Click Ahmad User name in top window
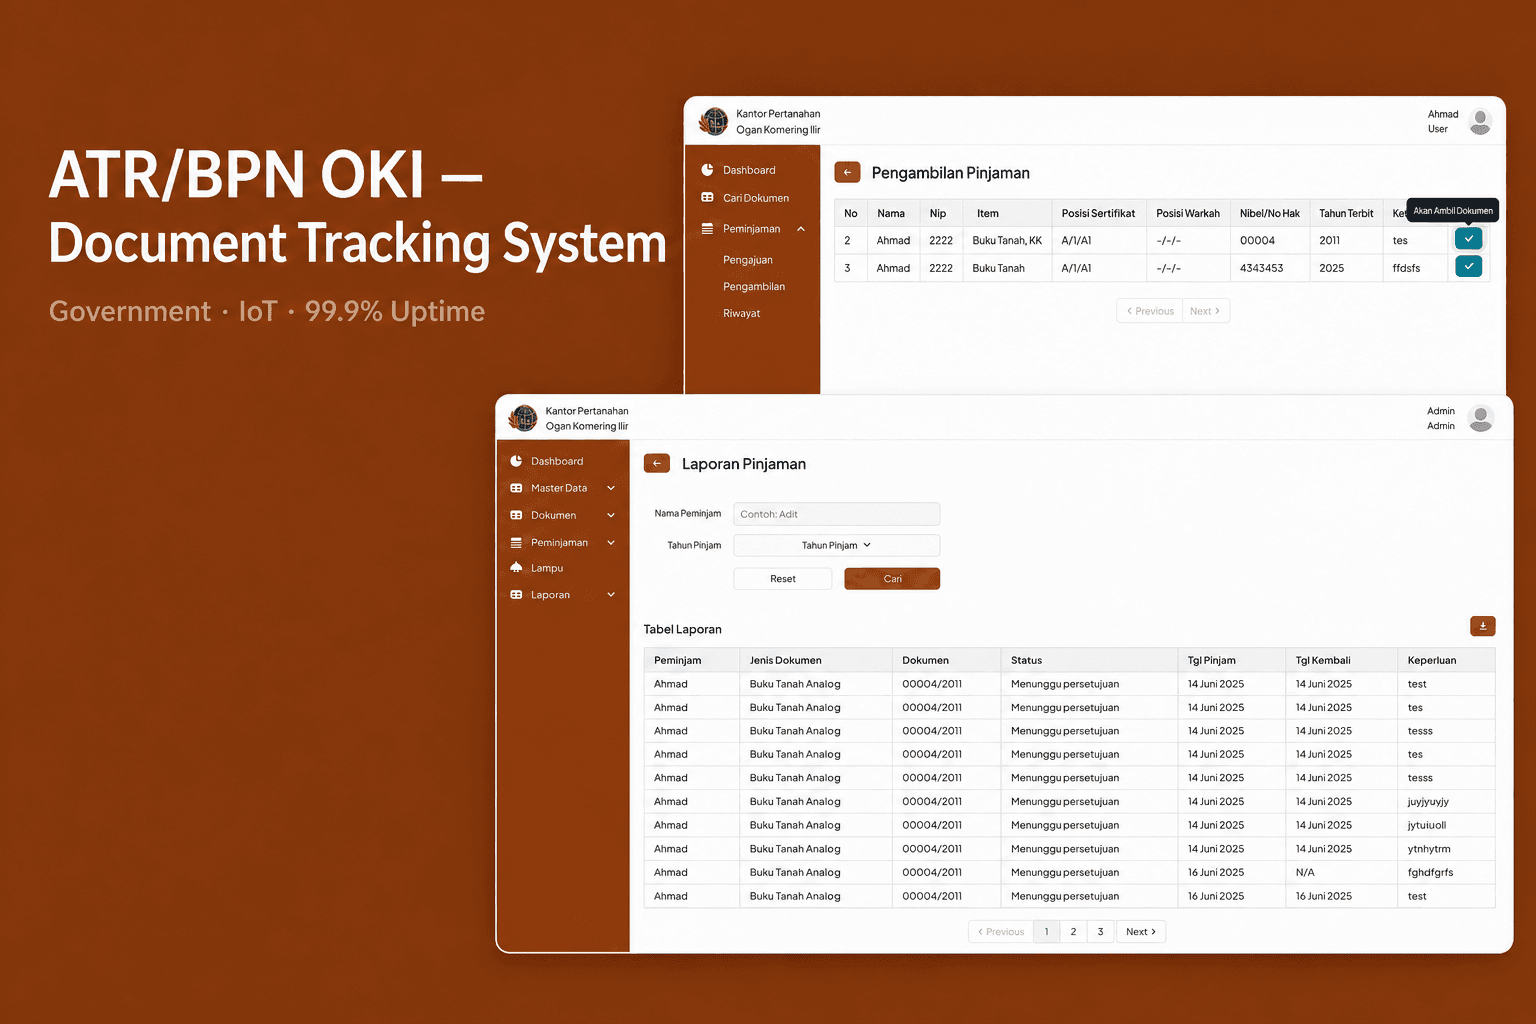 coord(1443,121)
